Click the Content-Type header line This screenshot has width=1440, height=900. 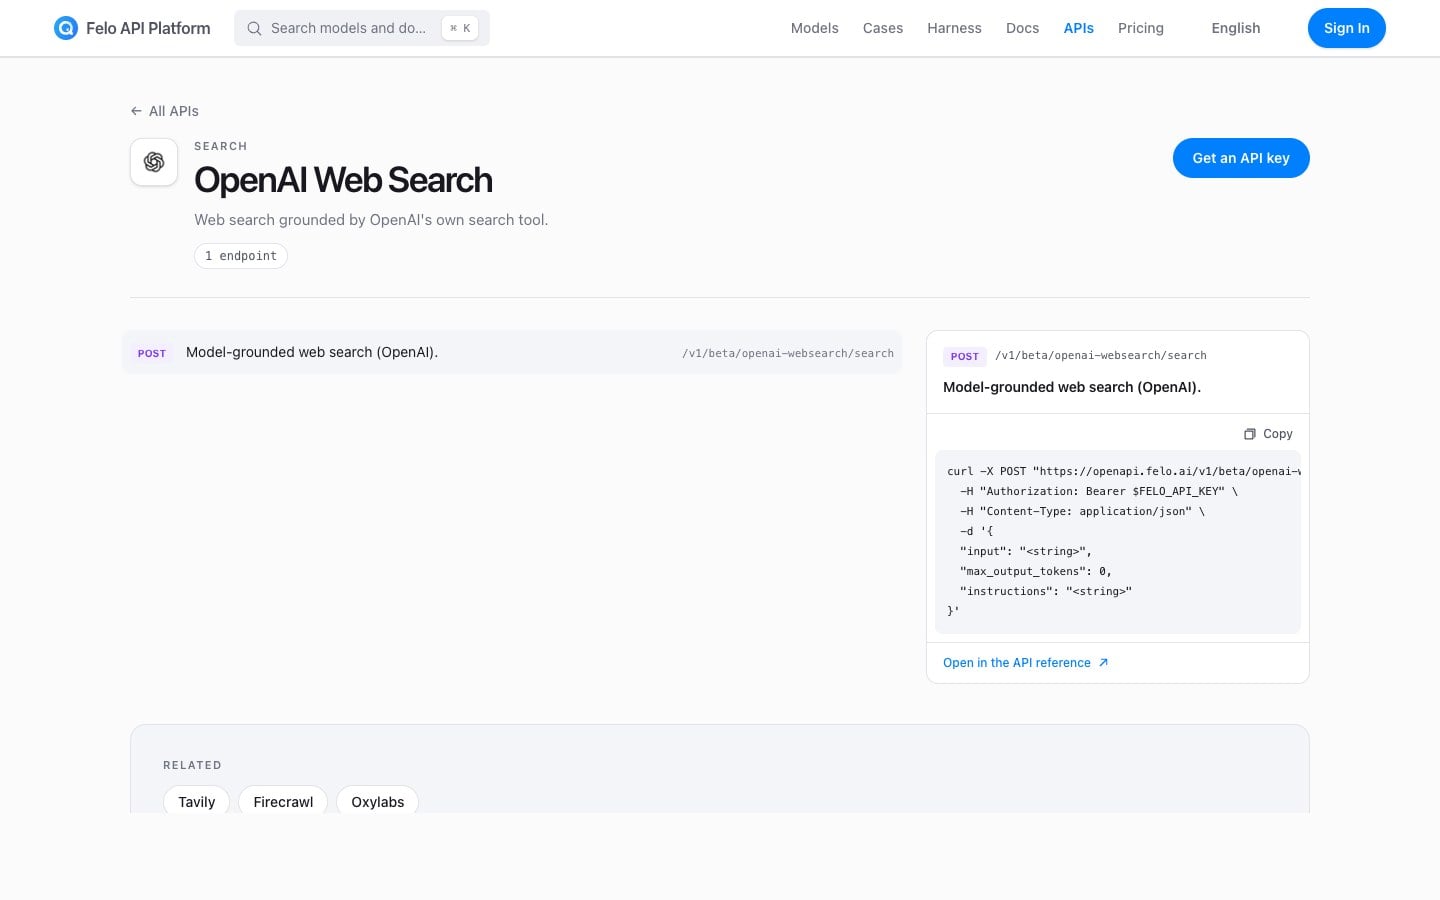[1083, 511]
